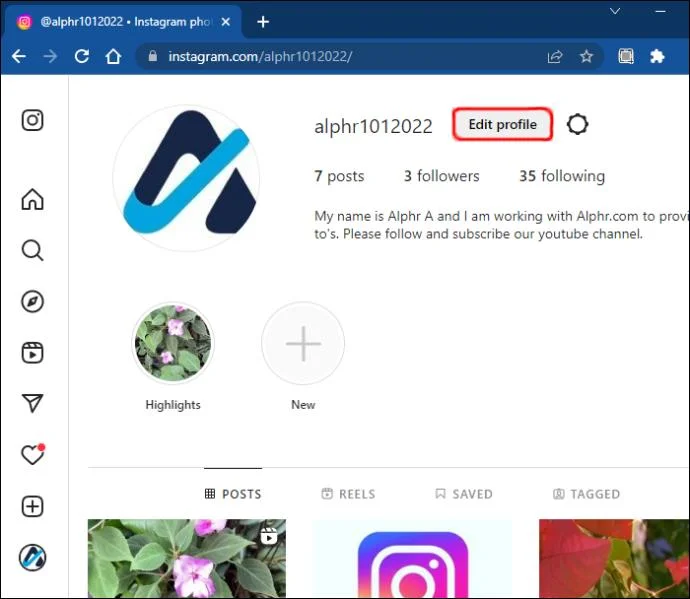Go to Home in Instagram sidebar
The image size is (690, 599).
(x=33, y=199)
